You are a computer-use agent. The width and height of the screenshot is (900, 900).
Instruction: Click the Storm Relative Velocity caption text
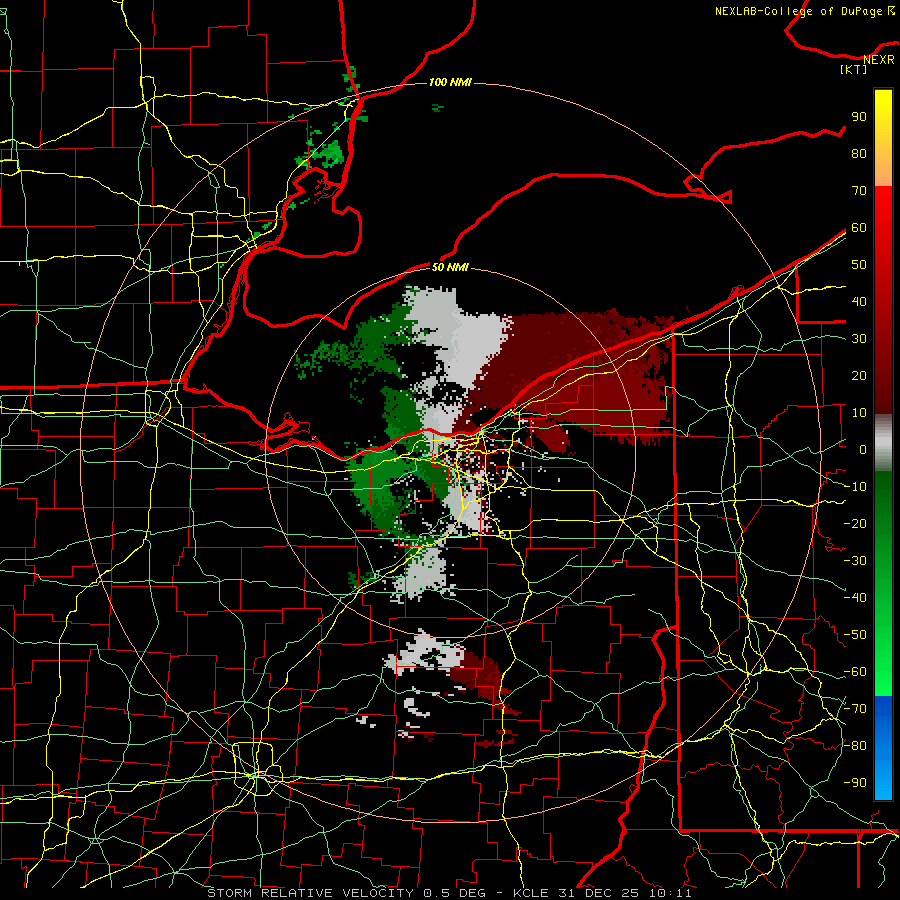(449, 893)
